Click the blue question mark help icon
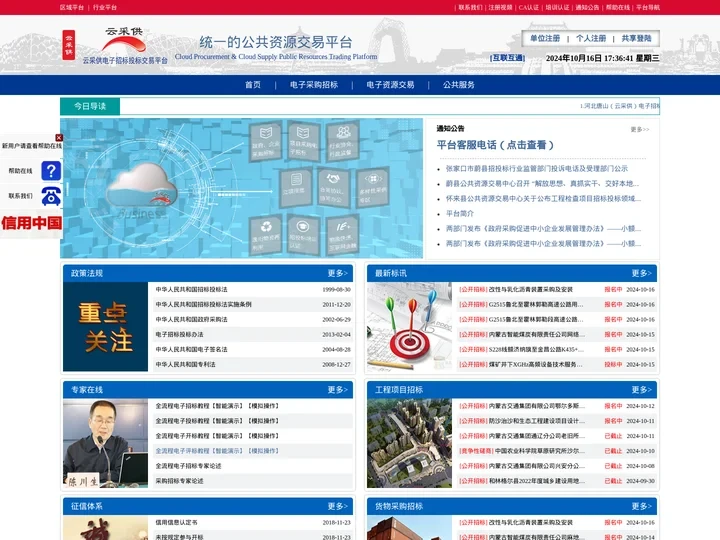The width and height of the screenshot is (720, 540). pos(51,170)
